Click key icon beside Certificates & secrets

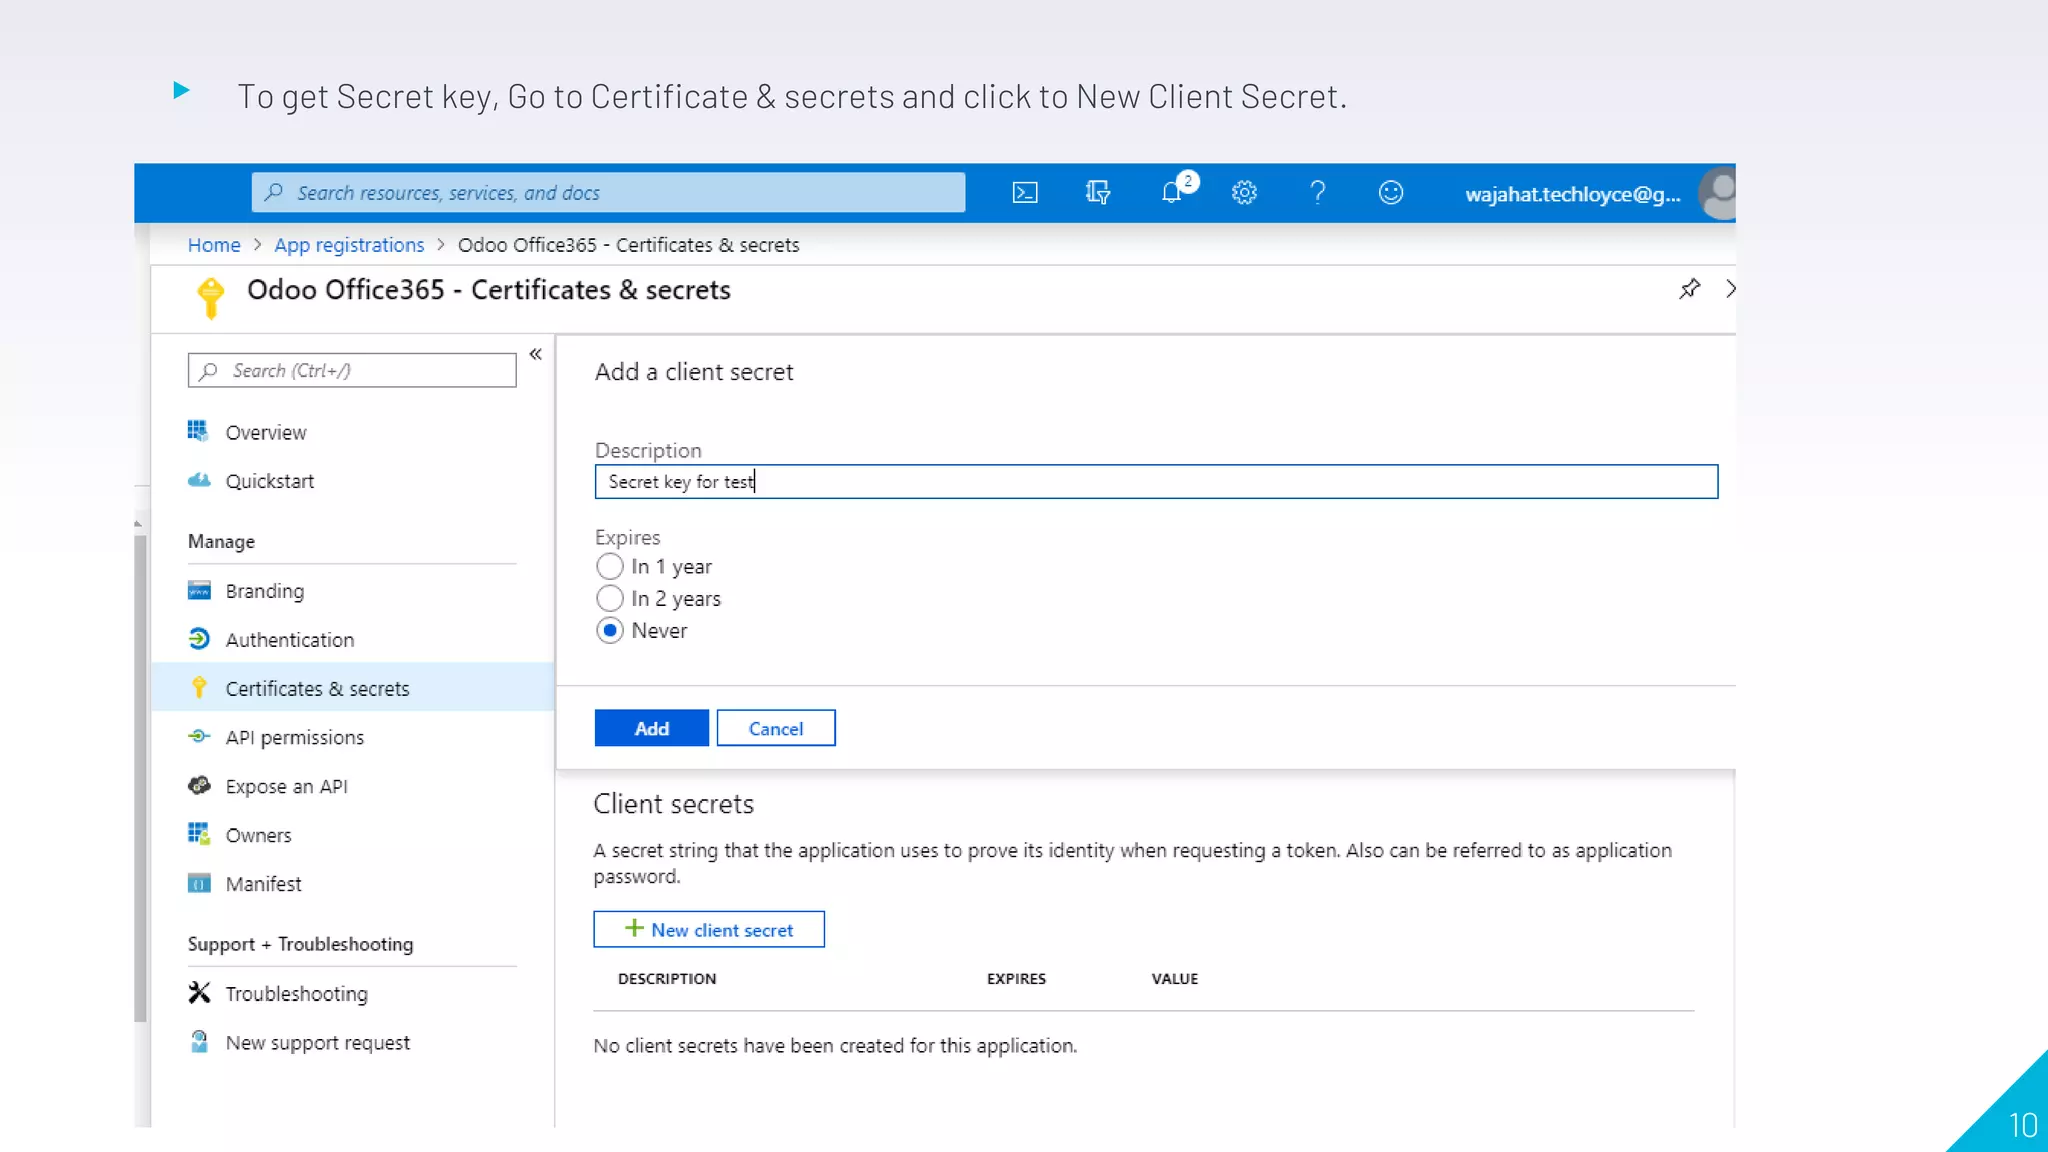[x=199, y=688]
